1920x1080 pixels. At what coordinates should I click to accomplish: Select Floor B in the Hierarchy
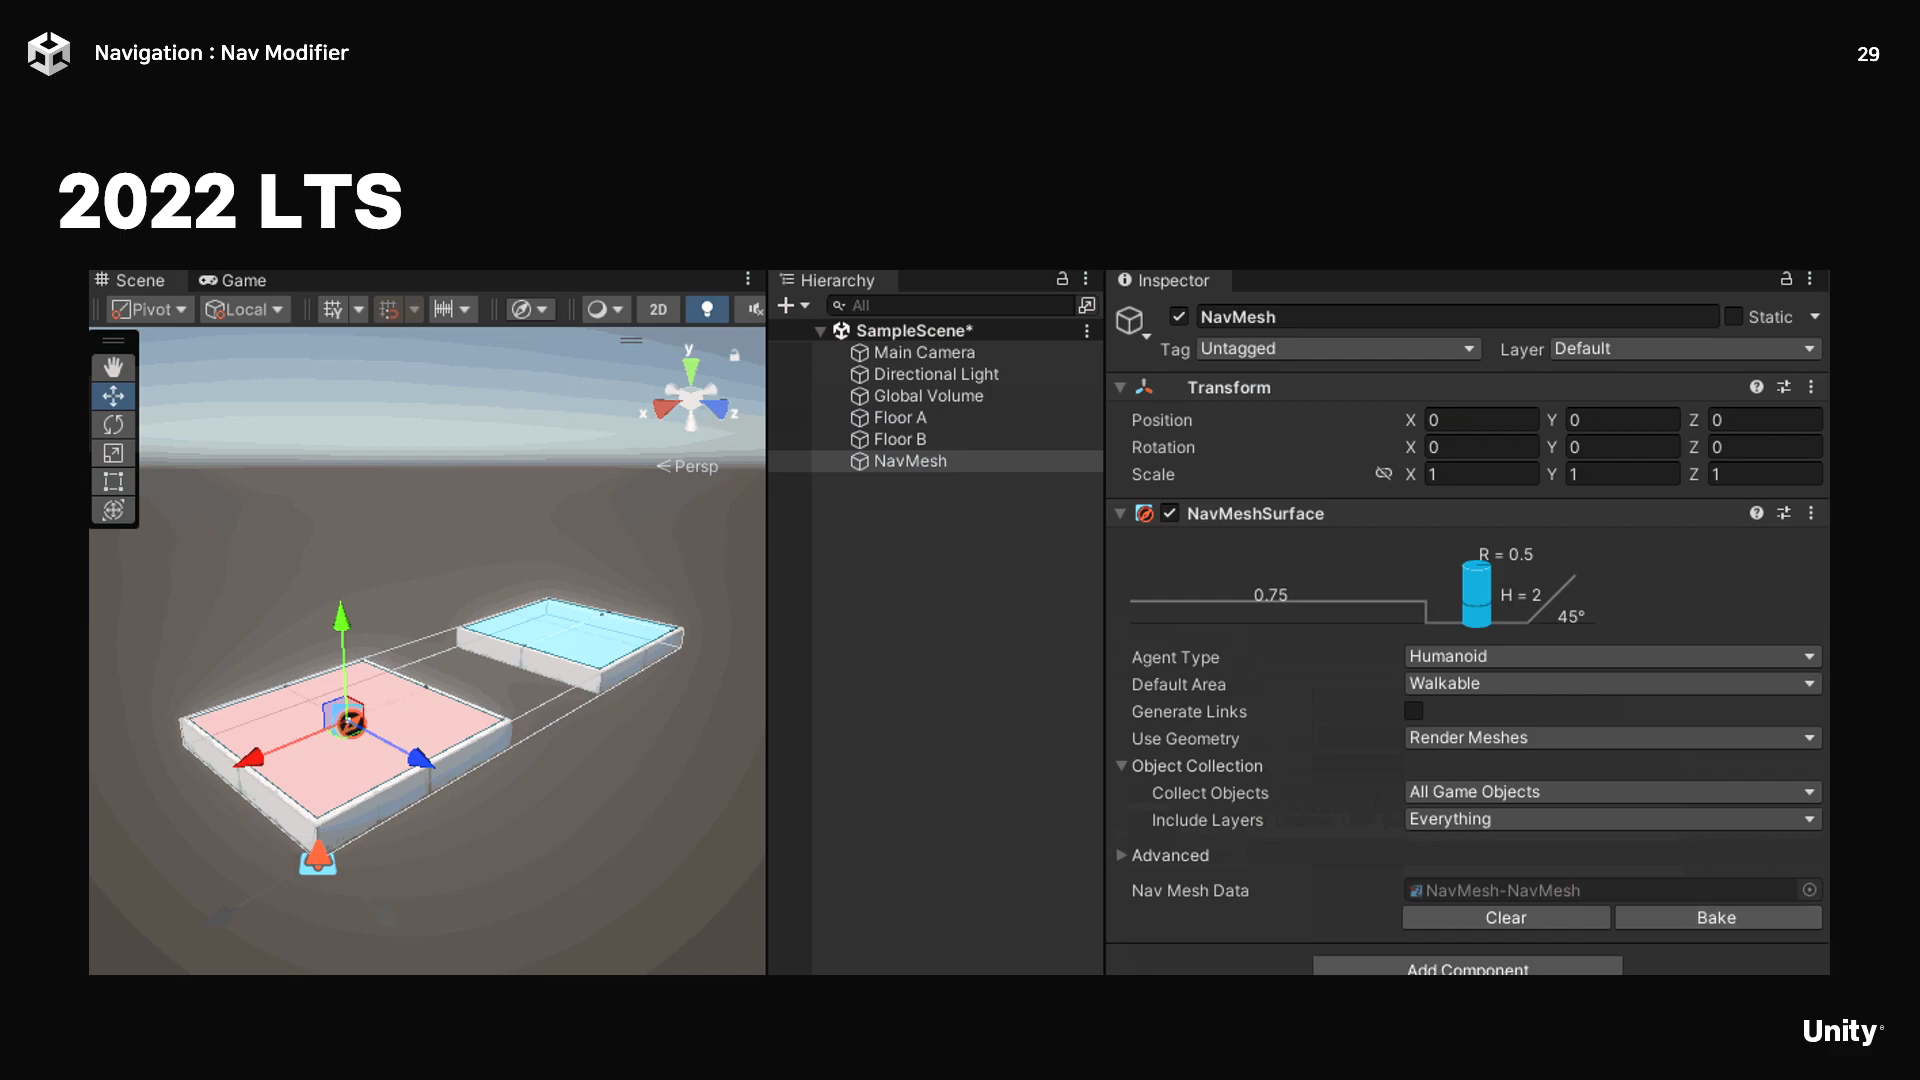(899, 439)
